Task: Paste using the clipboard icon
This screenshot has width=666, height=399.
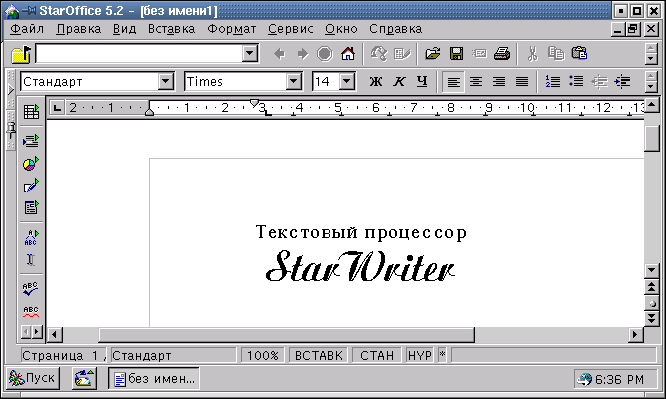Action: tap(580, 54)
